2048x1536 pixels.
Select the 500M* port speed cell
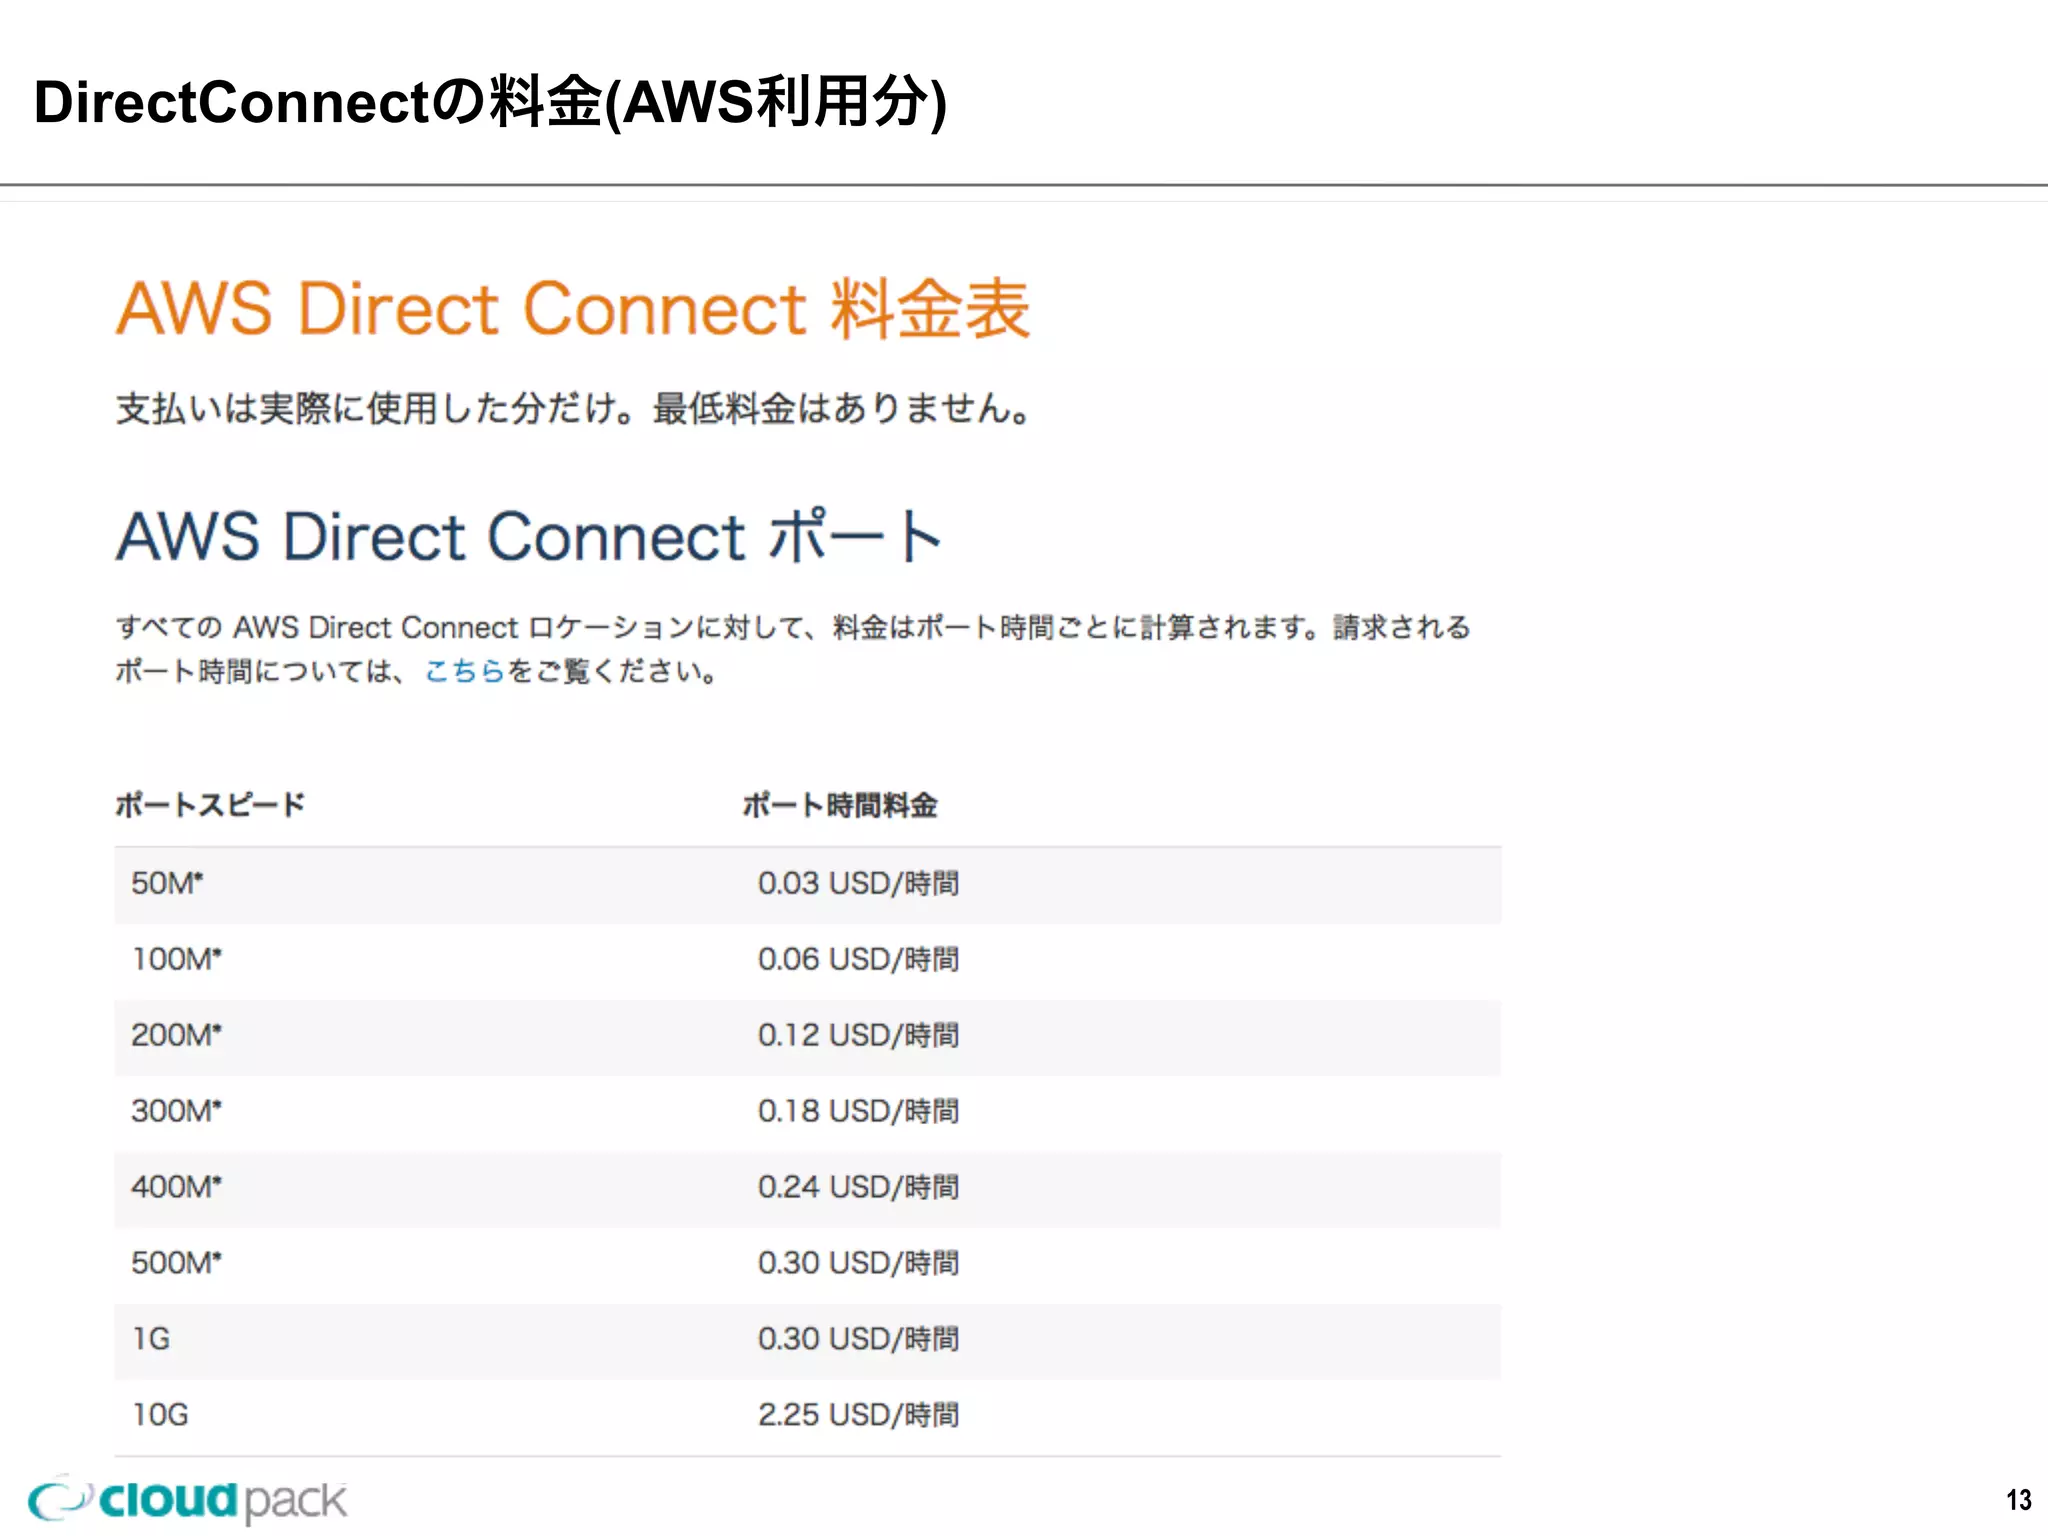[x=176, y=1263]
